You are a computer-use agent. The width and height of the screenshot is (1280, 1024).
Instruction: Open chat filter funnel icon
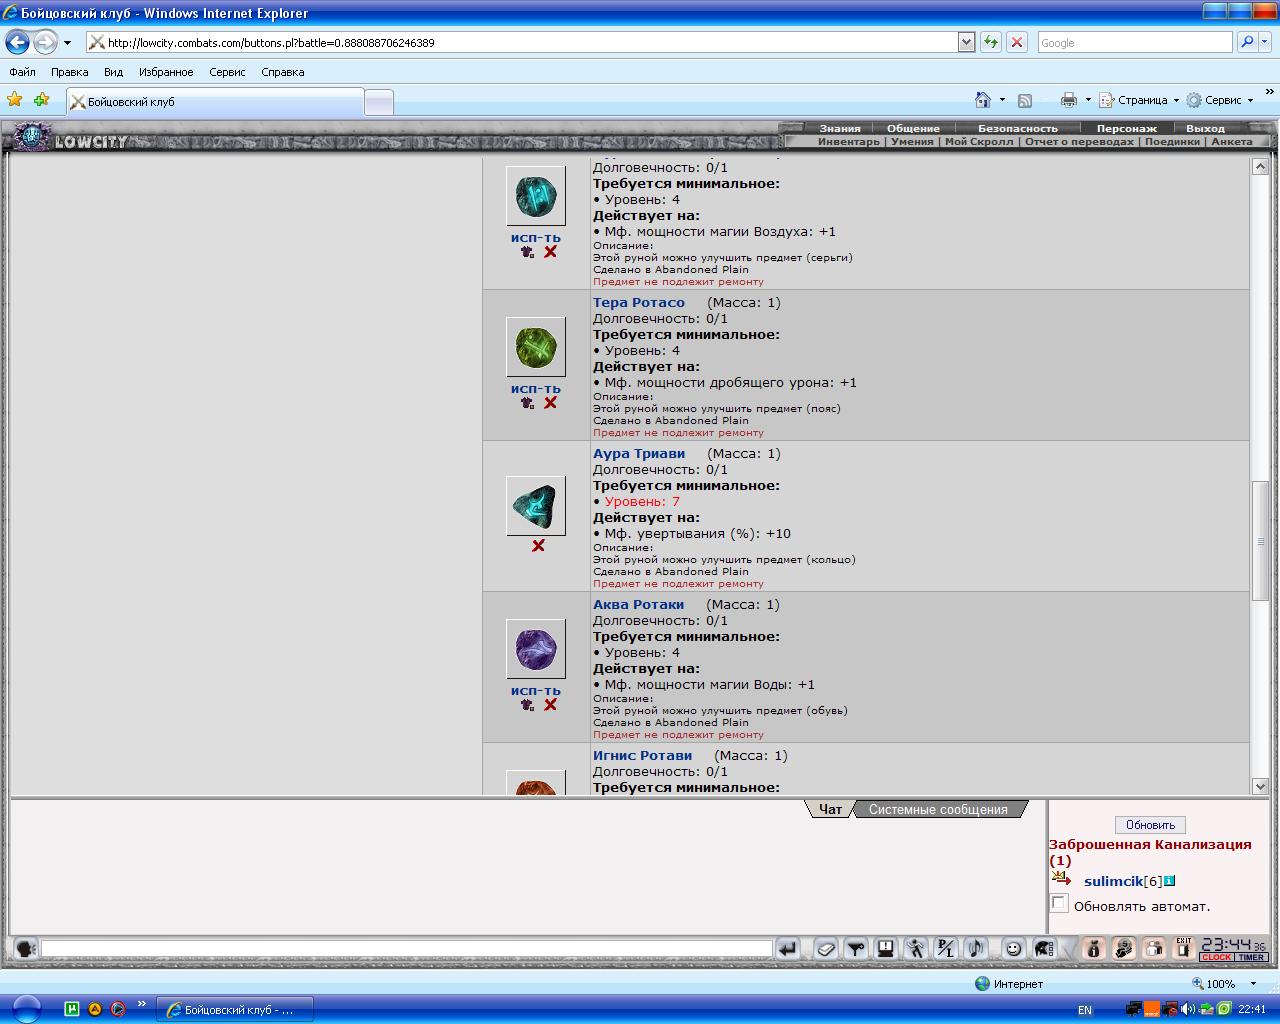coord(856,948)
